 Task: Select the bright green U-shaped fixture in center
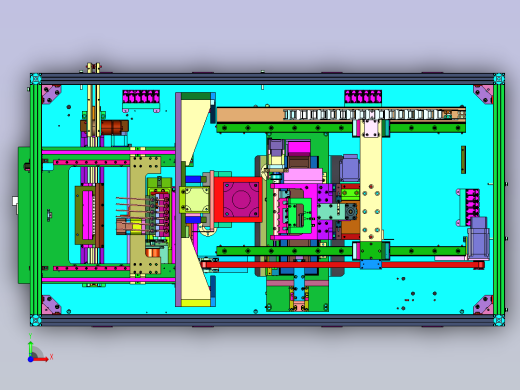pos(300,216)
